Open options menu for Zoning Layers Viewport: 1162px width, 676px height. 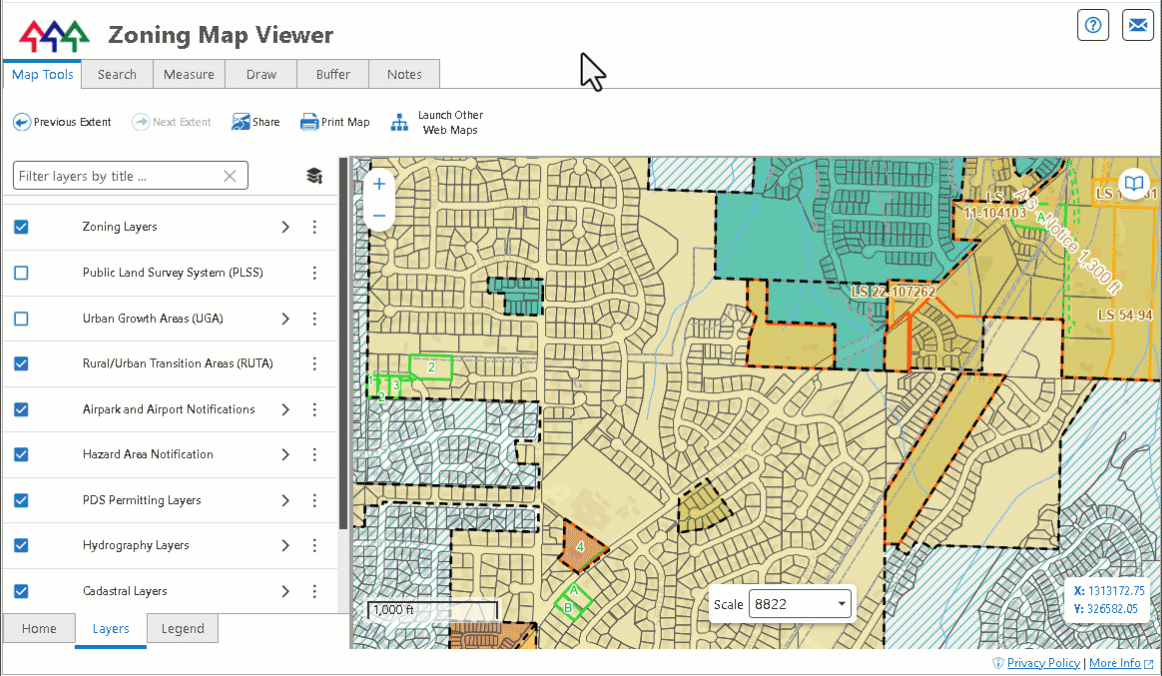tap(314, 227)
